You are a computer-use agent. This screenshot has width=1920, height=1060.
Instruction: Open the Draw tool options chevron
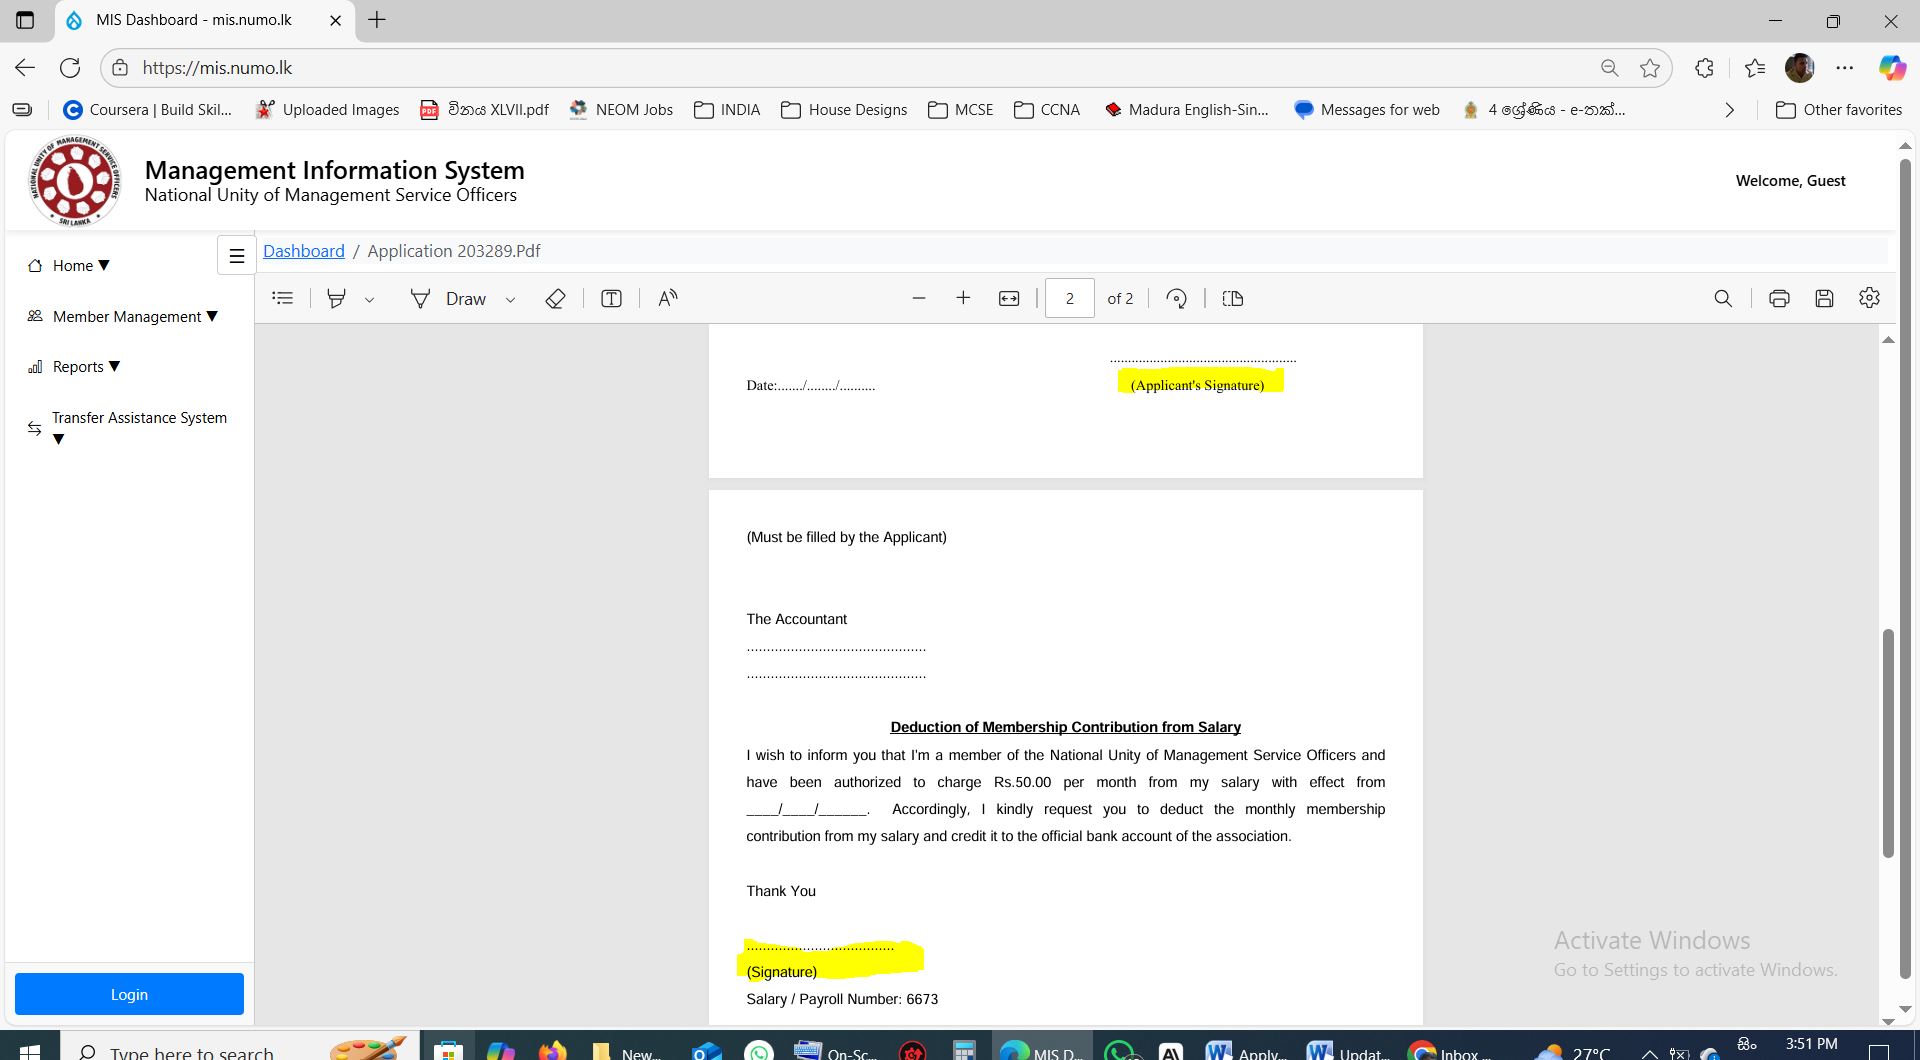coord(510,299)
